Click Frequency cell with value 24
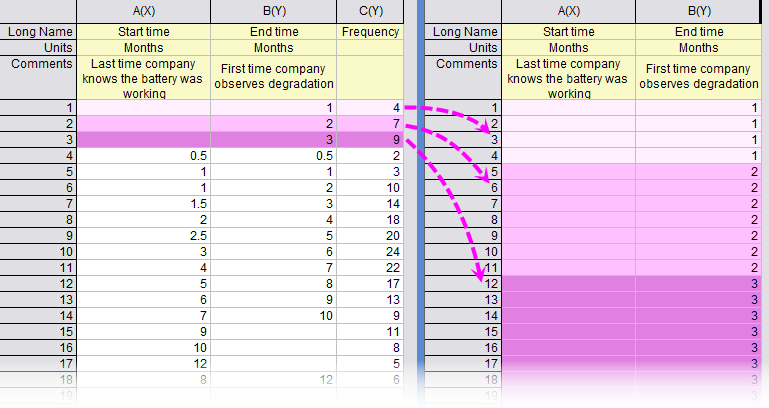Screen dimensions: 769x408 [370, 252]
